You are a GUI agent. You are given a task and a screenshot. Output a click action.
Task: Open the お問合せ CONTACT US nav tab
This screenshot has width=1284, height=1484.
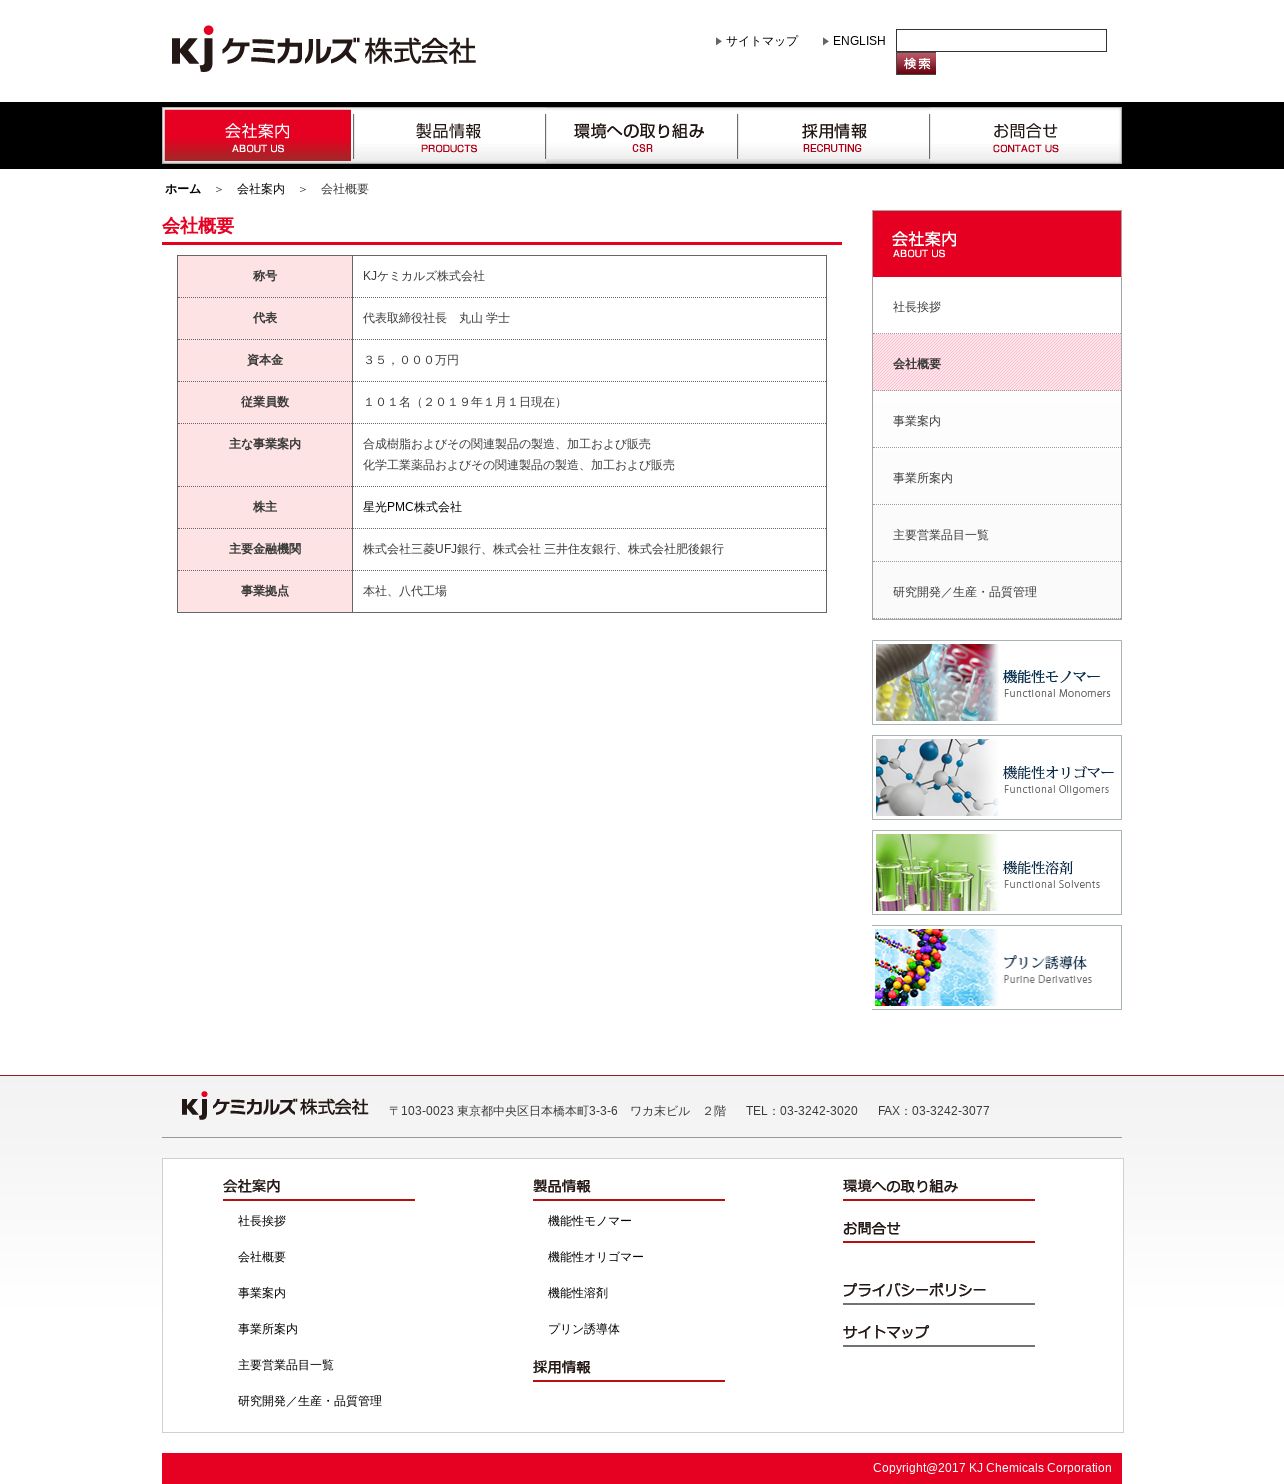(1025, 136)
